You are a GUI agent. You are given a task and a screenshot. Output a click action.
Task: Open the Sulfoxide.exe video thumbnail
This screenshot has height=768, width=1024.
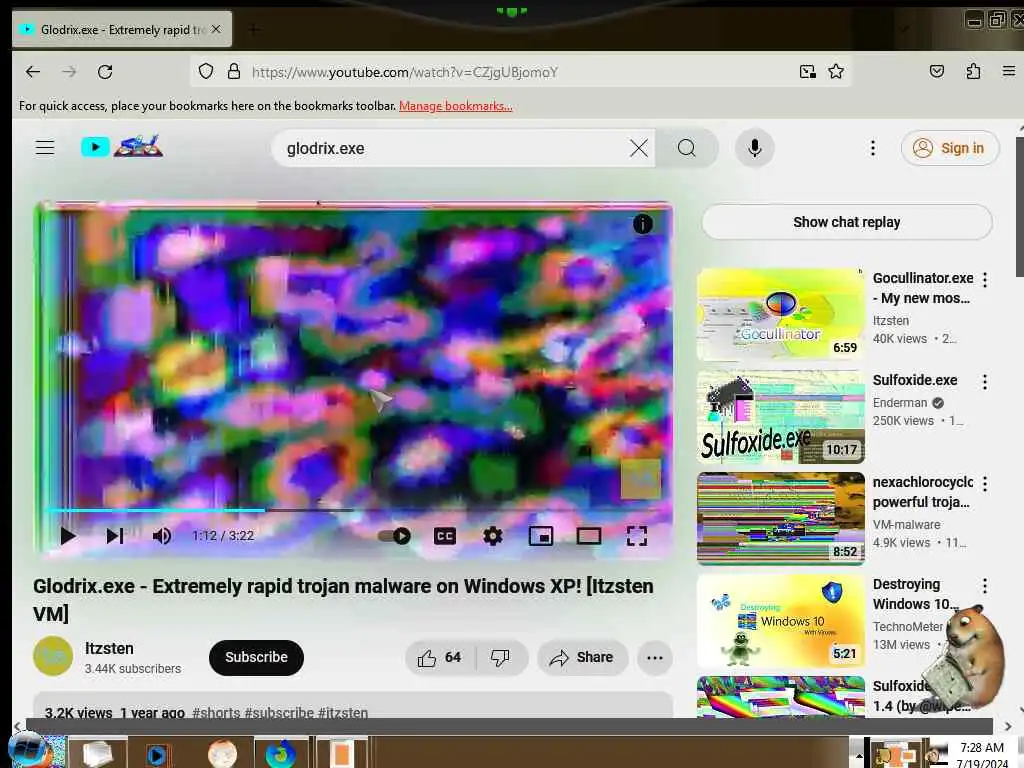[780, 417]
